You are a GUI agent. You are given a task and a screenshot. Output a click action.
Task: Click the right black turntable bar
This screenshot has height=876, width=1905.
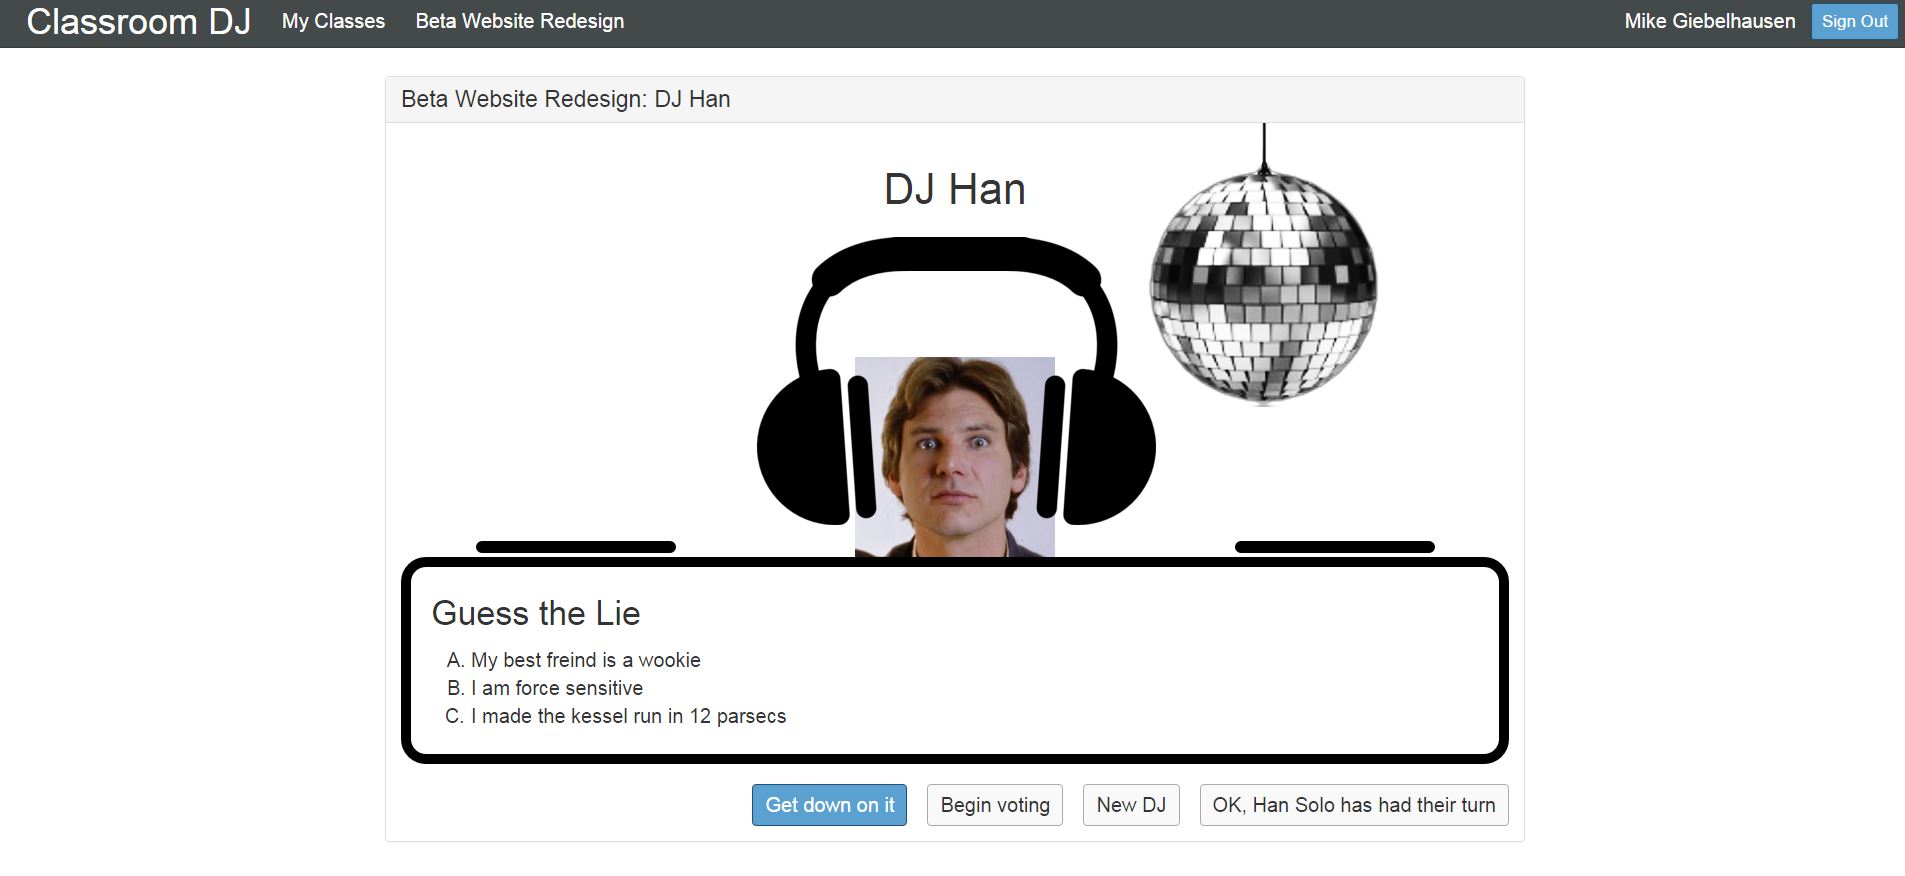point(1334,547)
